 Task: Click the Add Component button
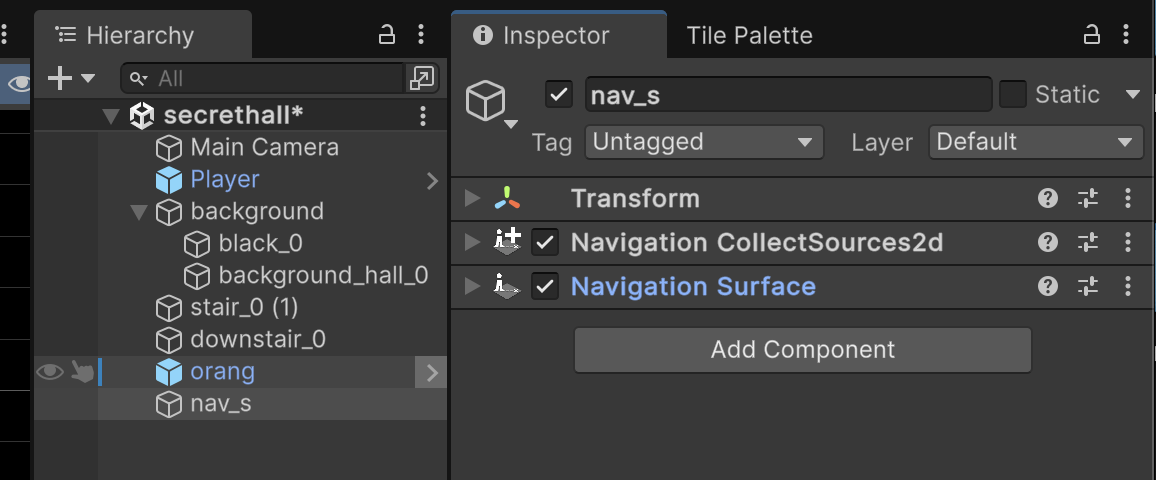(802, 350)
